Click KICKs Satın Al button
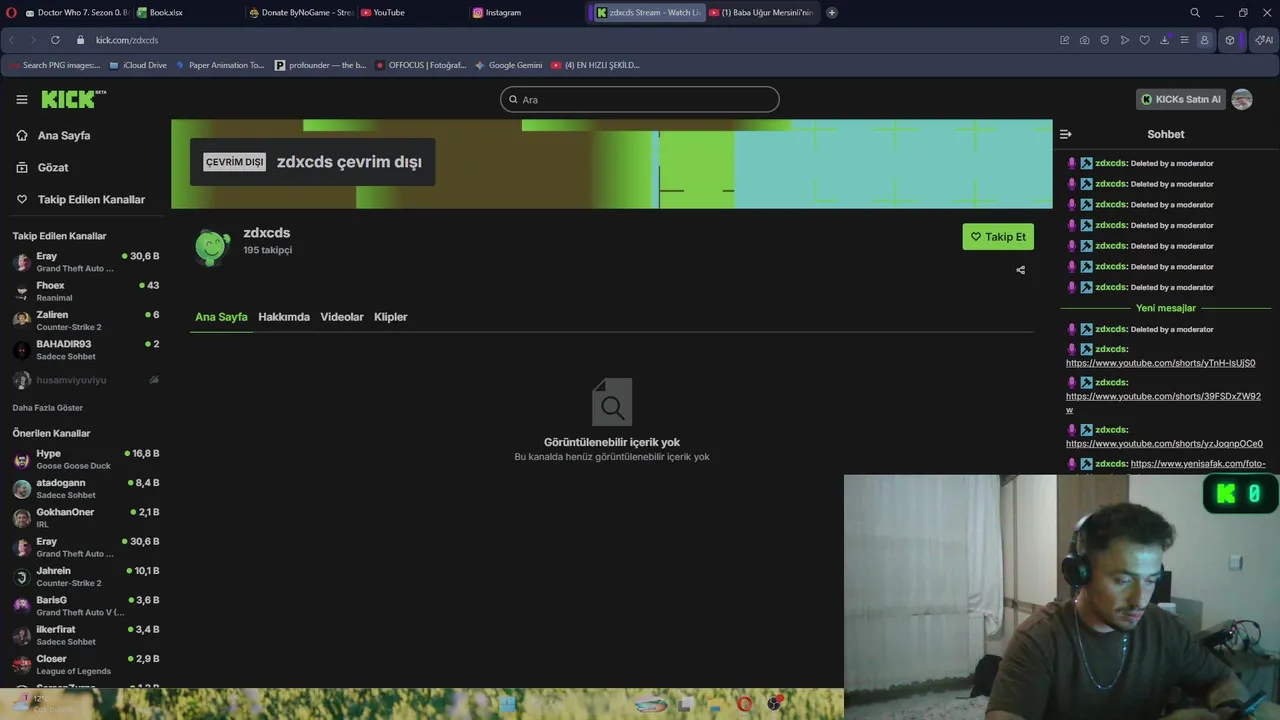The image size is (1280, 720). tap(1181, 99)
